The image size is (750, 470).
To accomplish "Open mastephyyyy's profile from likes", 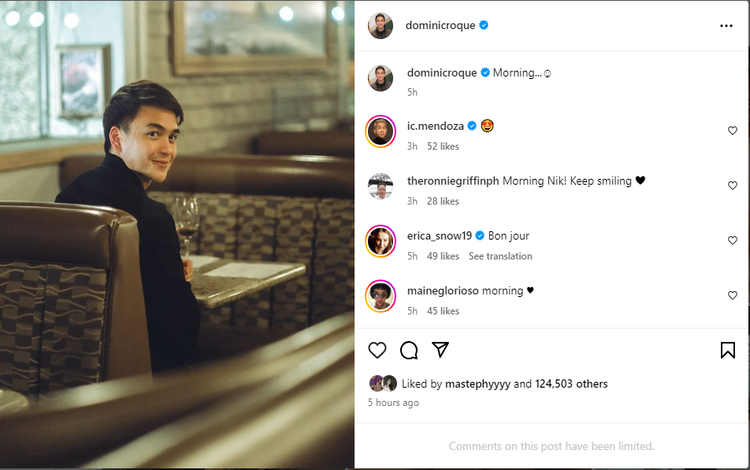I will pos(475,383).
